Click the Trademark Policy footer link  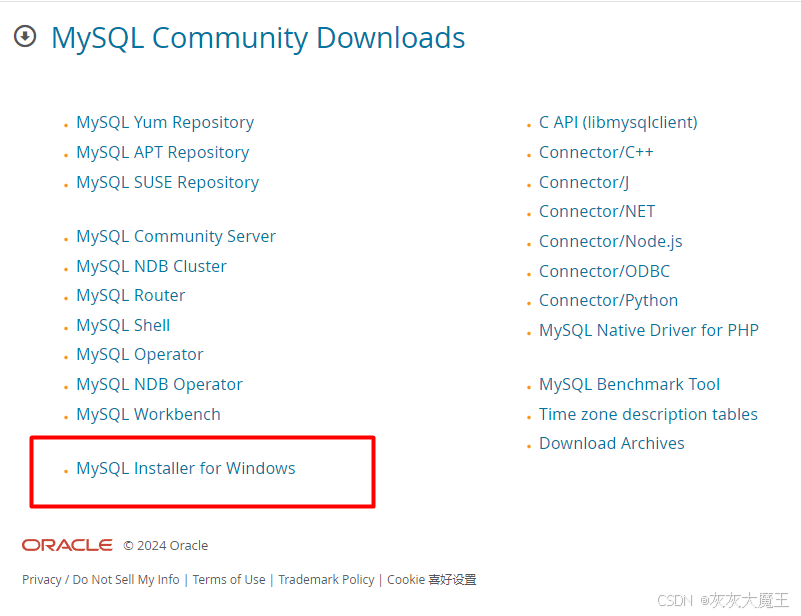(326, 580)
